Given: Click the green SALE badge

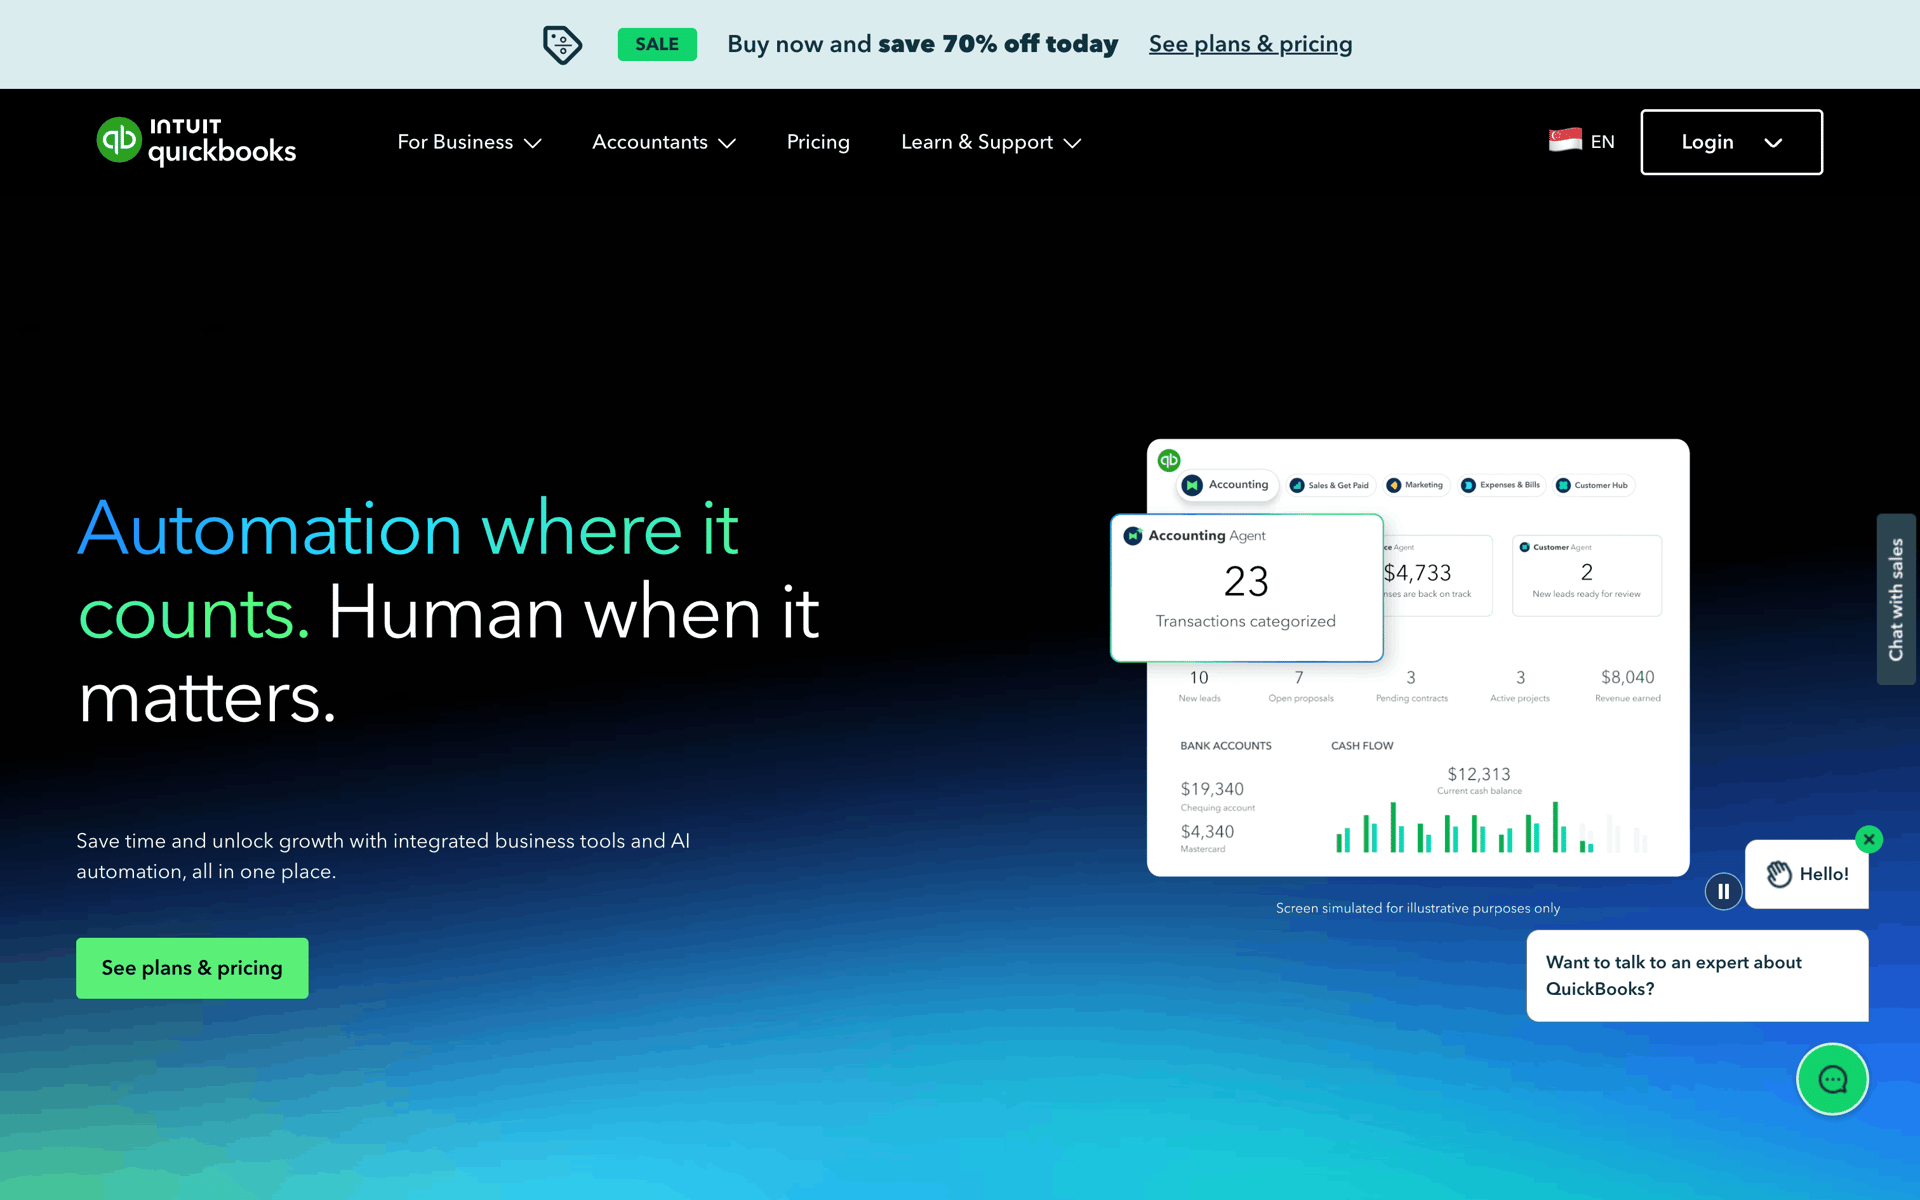Looking at the screenshot, I should [657, 44].
